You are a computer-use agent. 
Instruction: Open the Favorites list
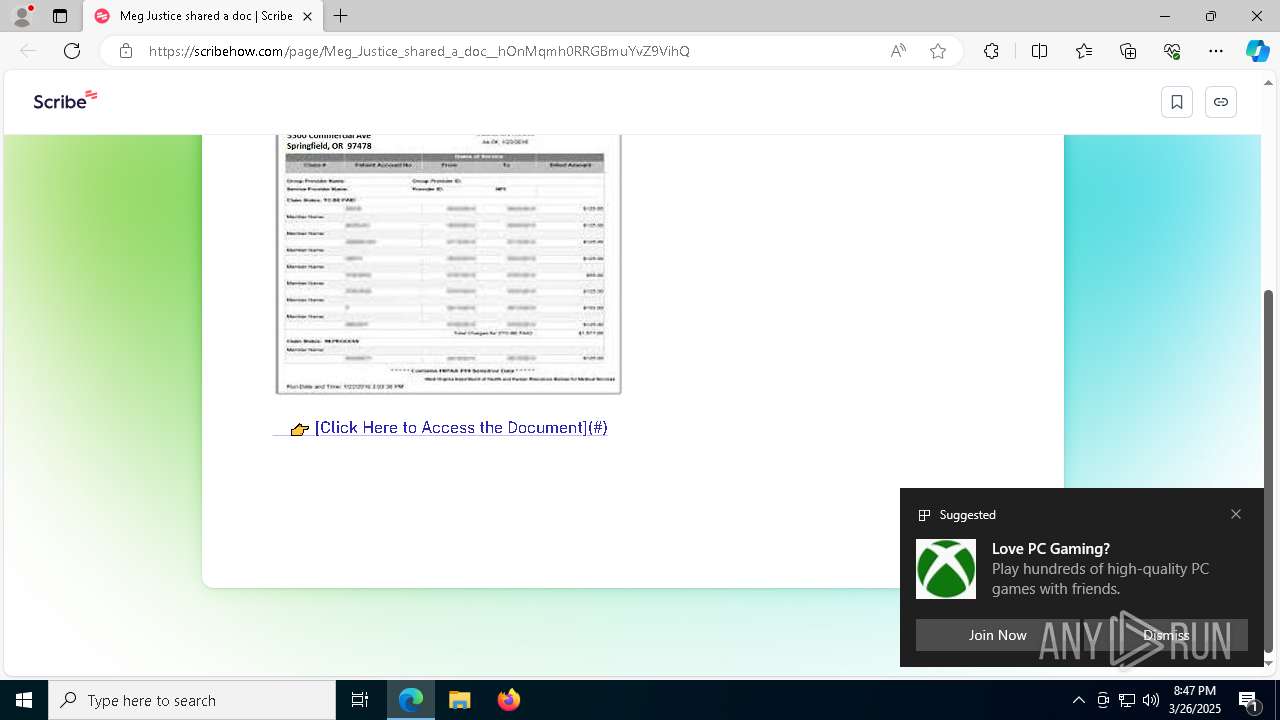coord(1084,51)
